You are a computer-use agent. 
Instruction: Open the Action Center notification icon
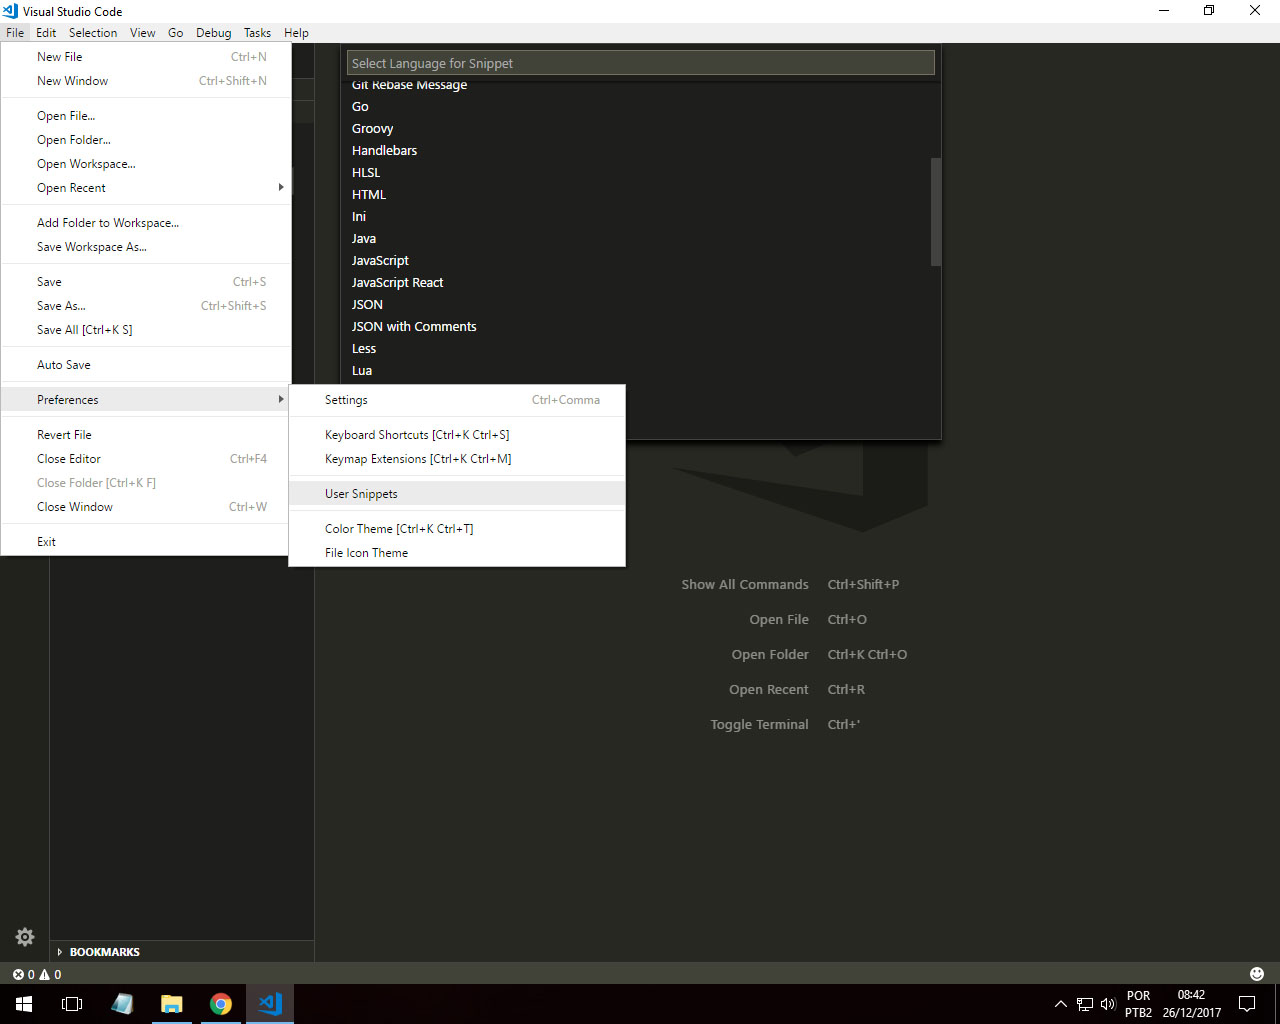point(1247,1004)
